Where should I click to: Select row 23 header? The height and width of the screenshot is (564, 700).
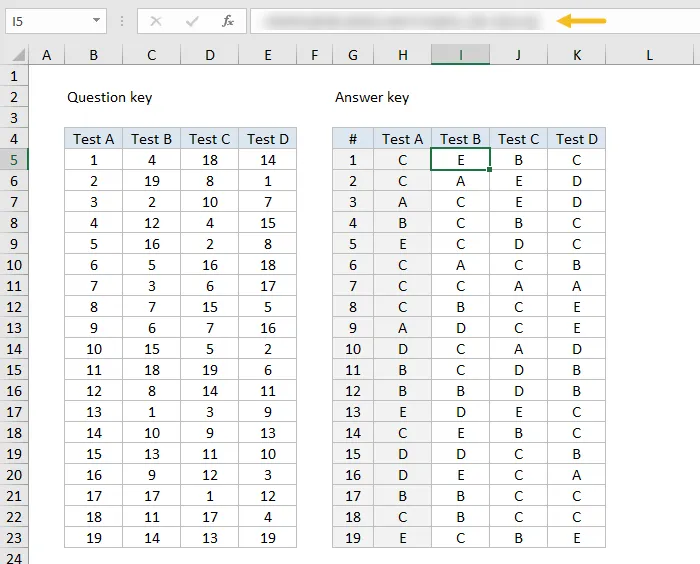[x=14, y=537]
